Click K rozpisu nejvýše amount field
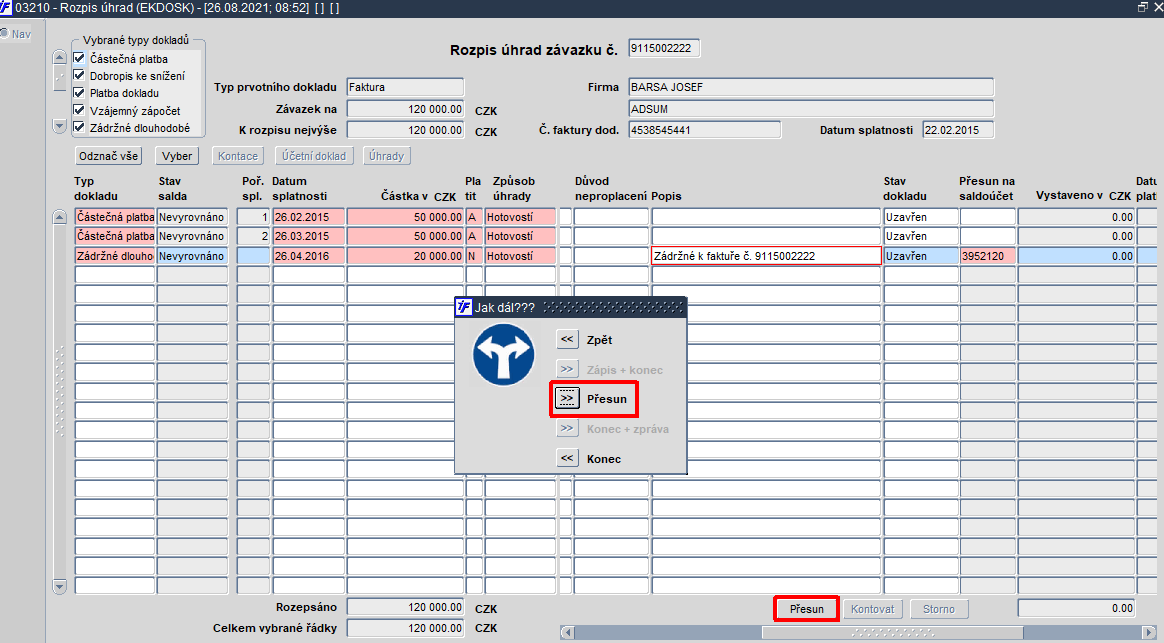Screen dimensions: 1164x643 click(405, 130)
